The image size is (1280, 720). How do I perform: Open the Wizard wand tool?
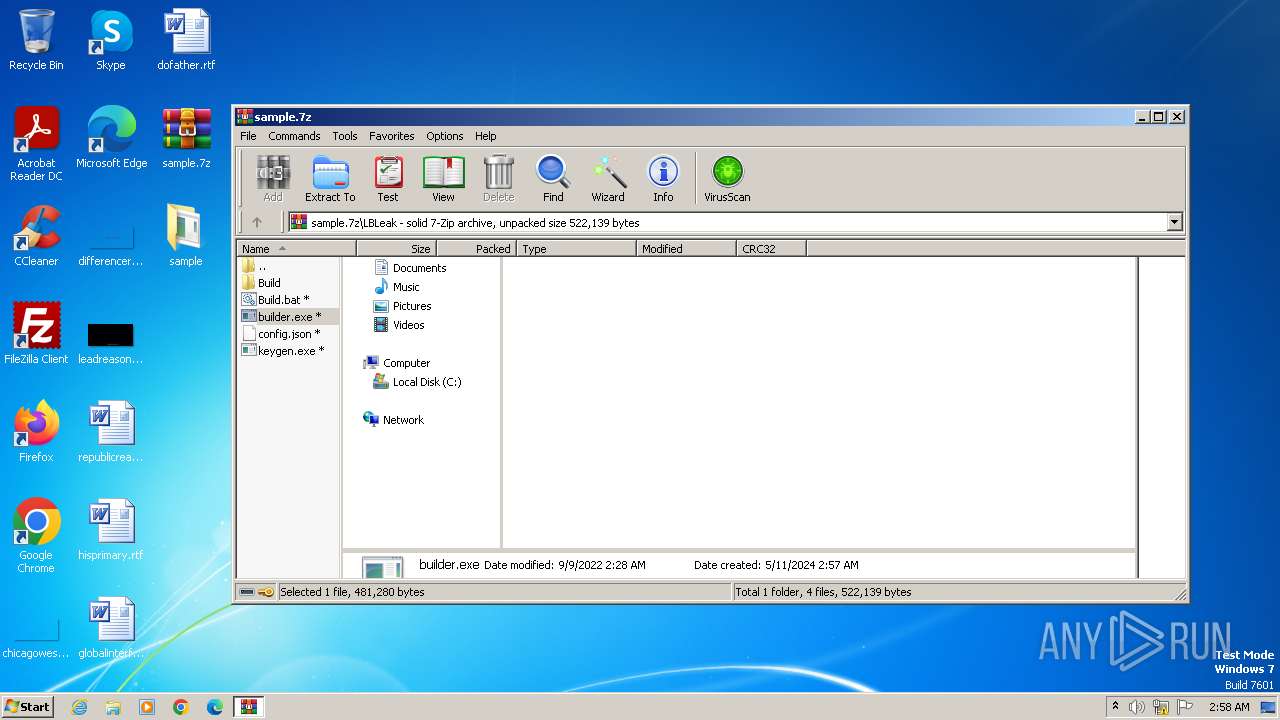coord(608,179)
